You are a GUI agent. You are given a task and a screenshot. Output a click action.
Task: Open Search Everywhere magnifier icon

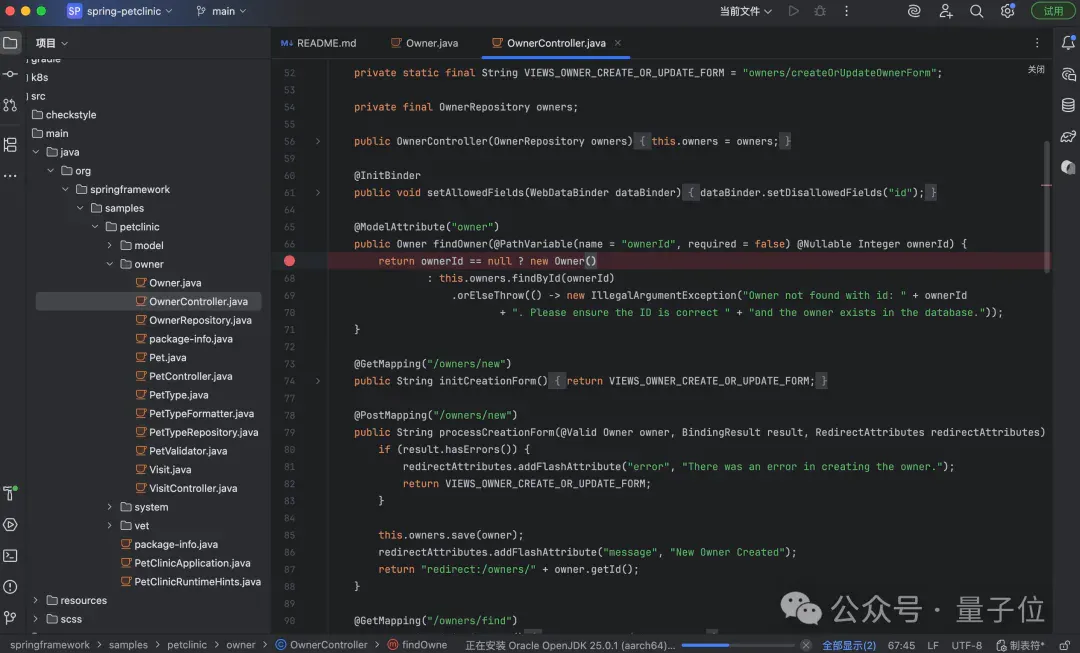tap(977, 11)
